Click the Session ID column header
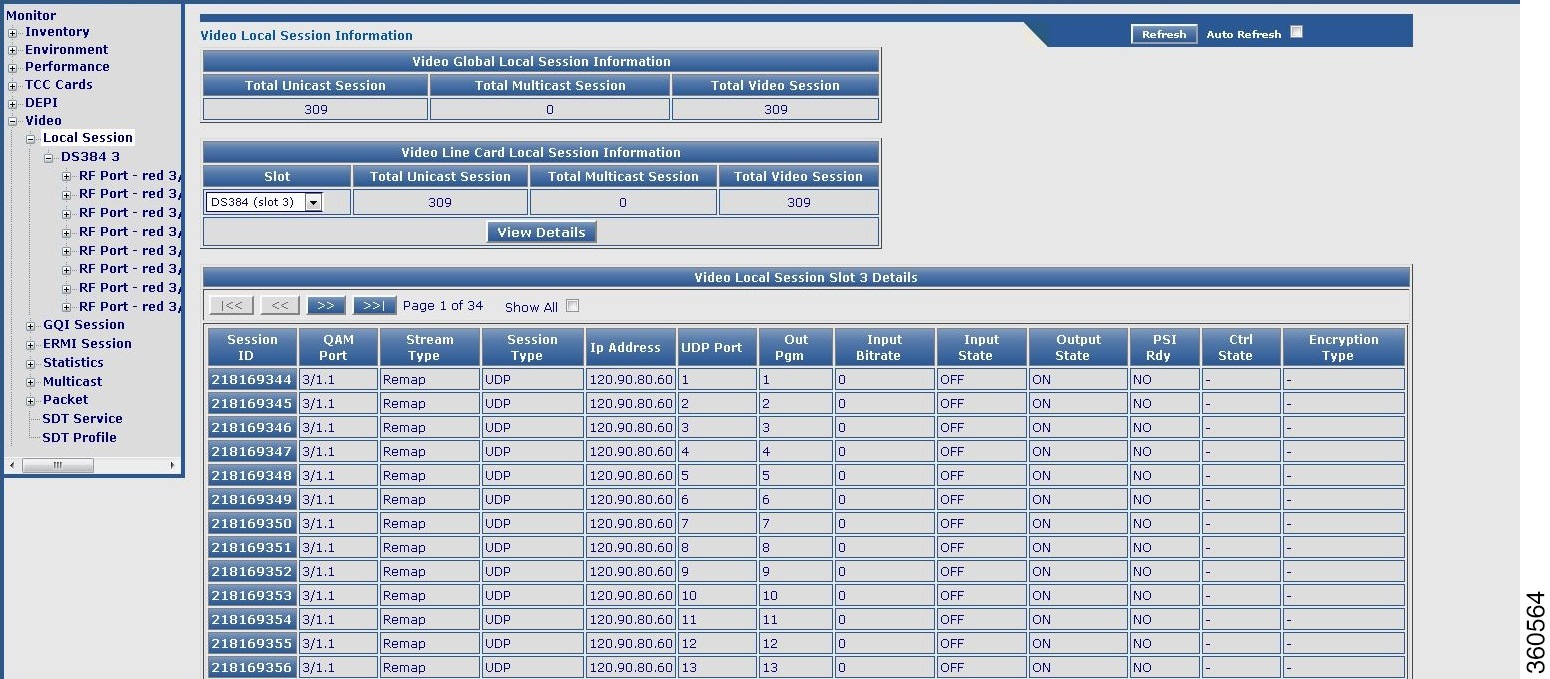This screenshot has width=1550, height=679. pyautogui.click(x=252, y=347)
